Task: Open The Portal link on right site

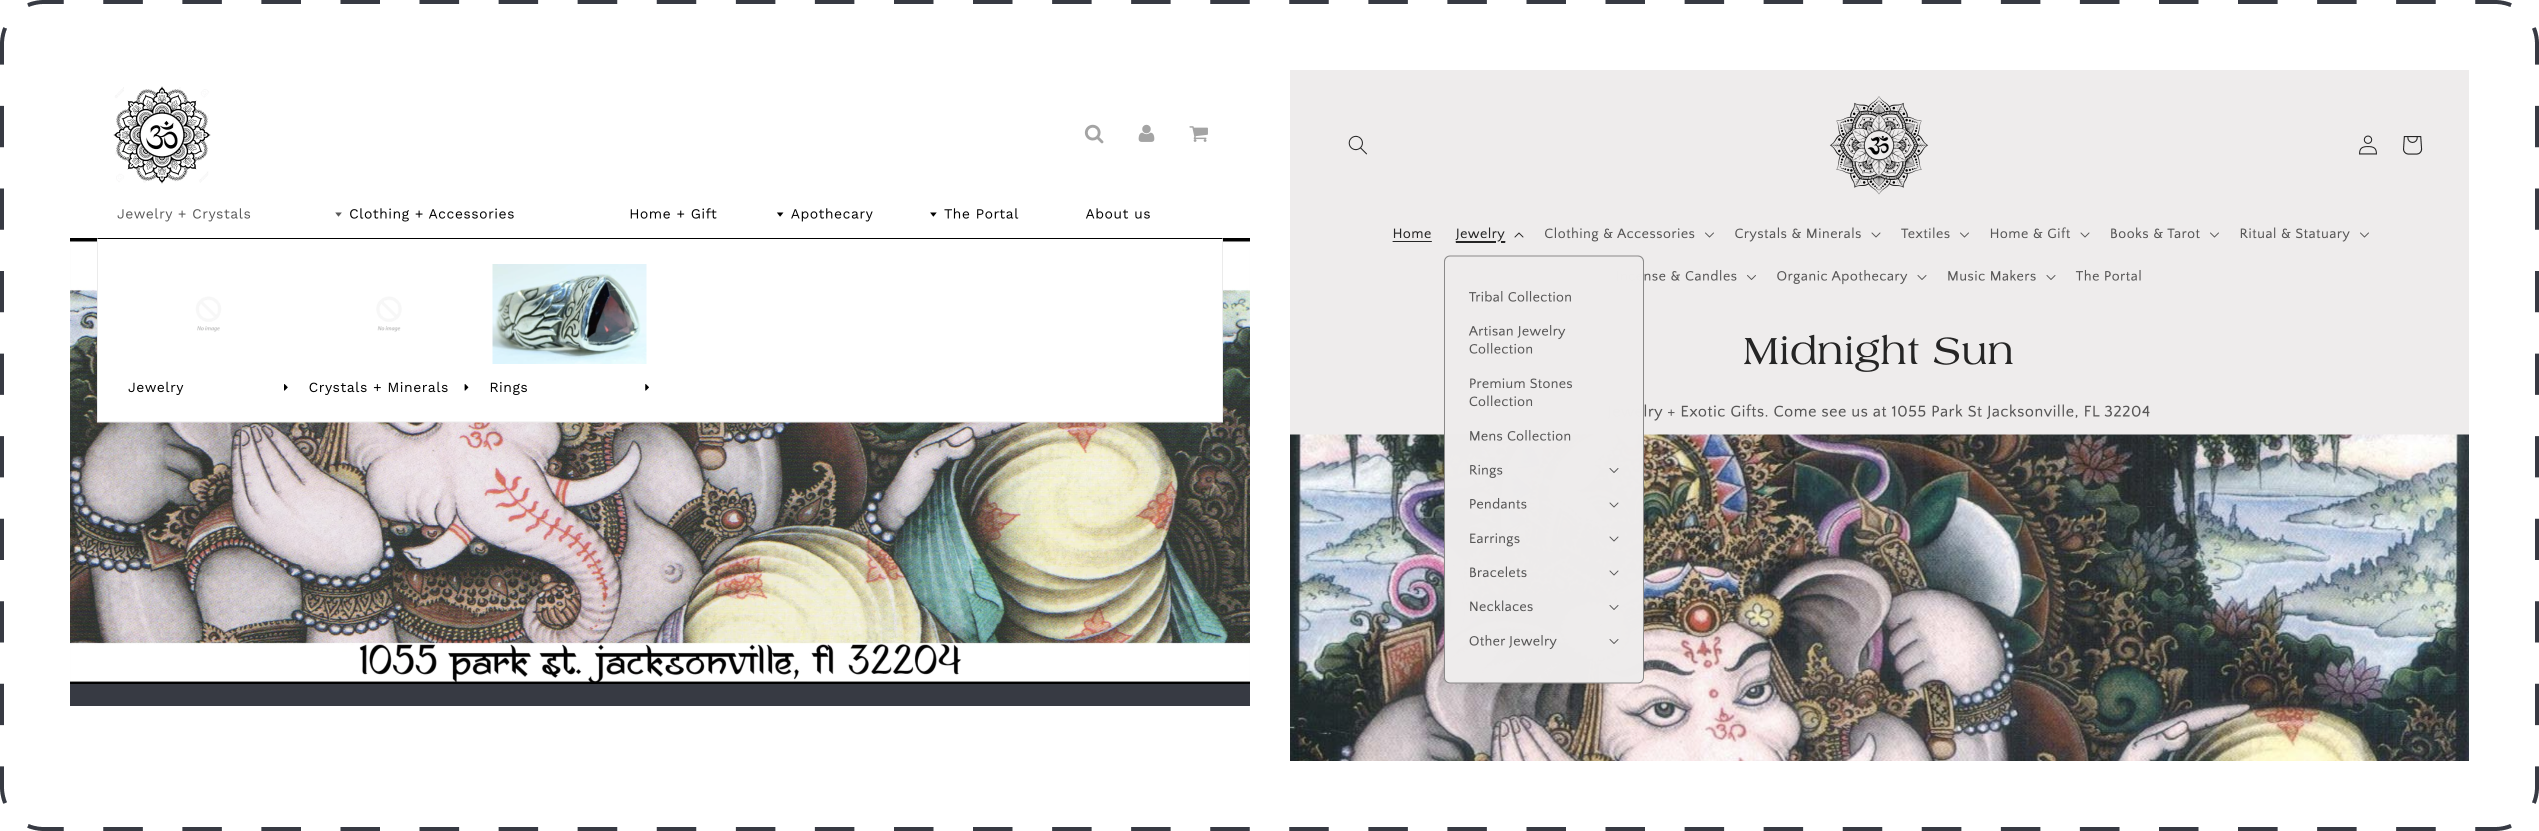Action: (2108, 276)
